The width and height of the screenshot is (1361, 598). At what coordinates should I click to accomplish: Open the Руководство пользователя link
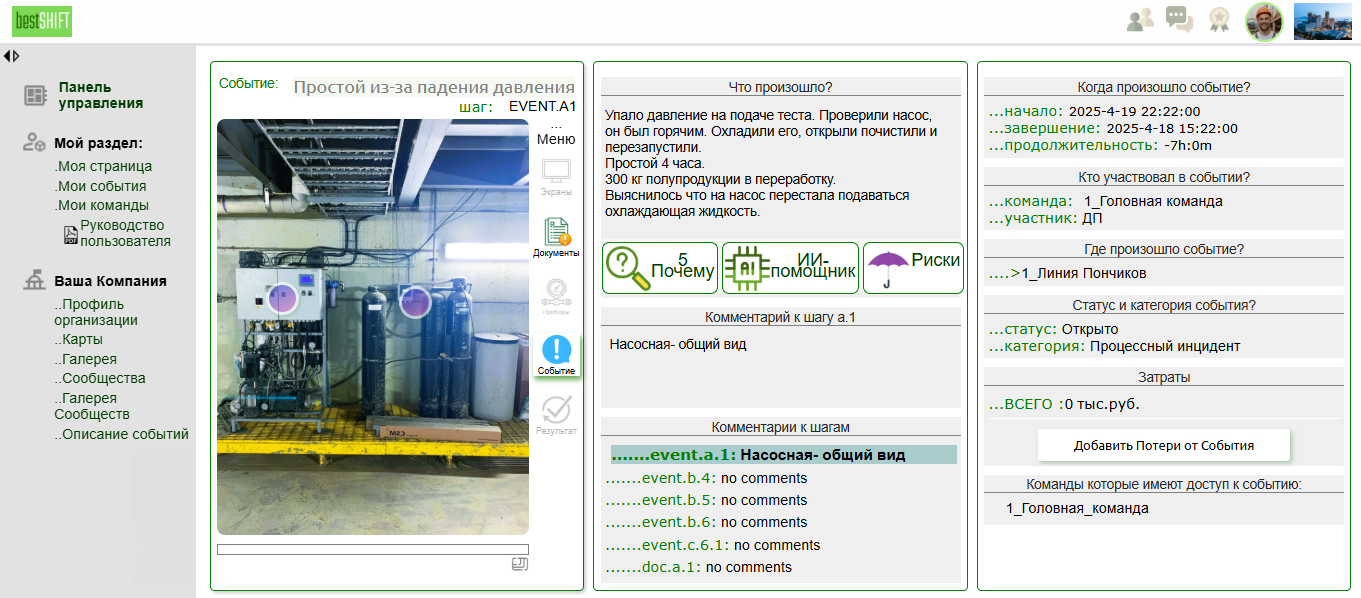[124, 233]
